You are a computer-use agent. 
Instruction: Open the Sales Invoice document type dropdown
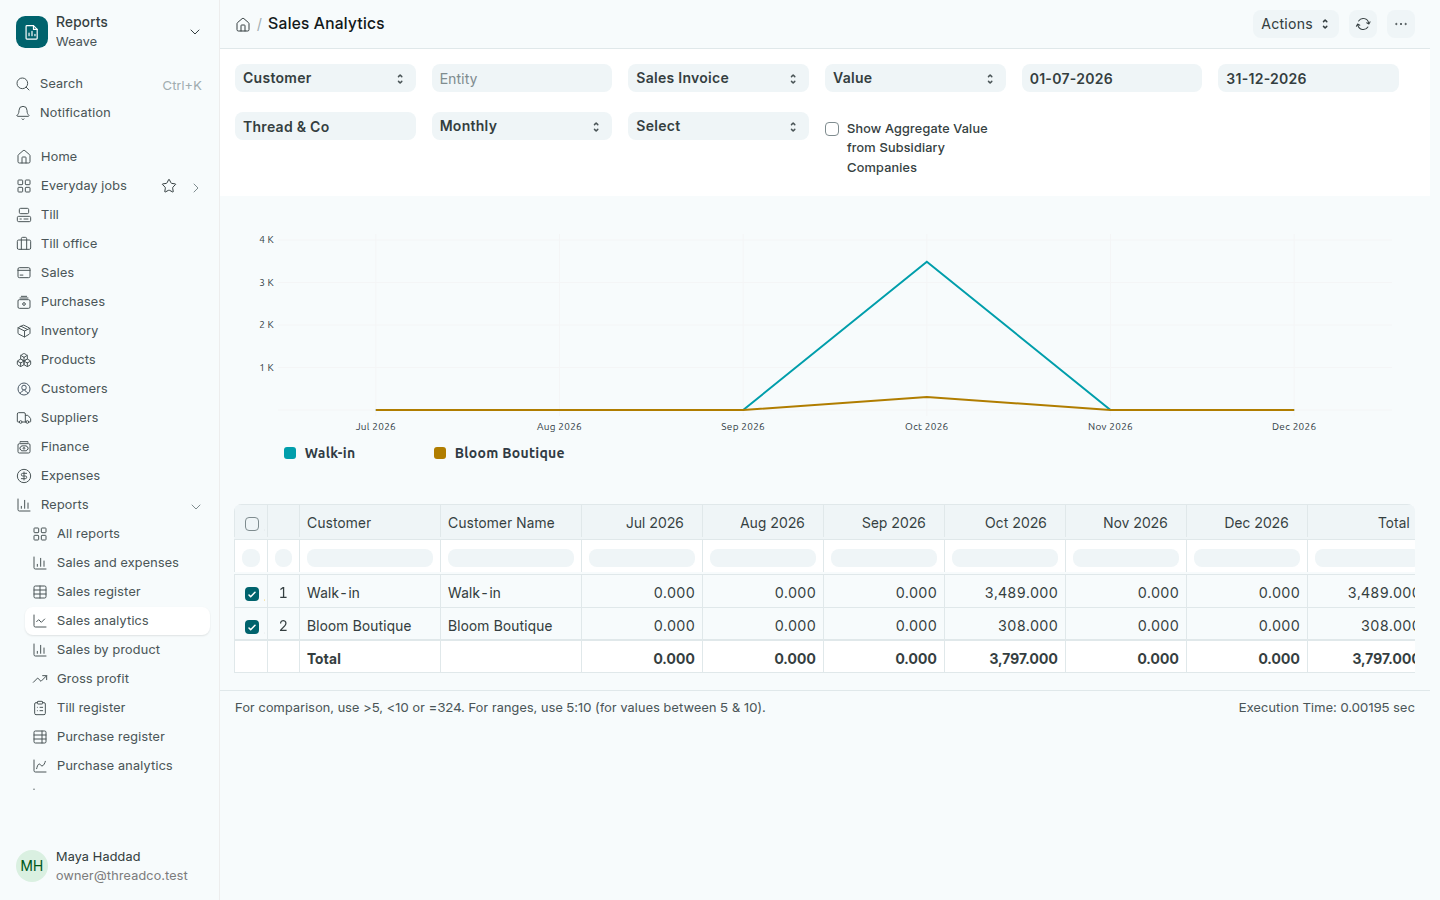(x=718, y=78)
